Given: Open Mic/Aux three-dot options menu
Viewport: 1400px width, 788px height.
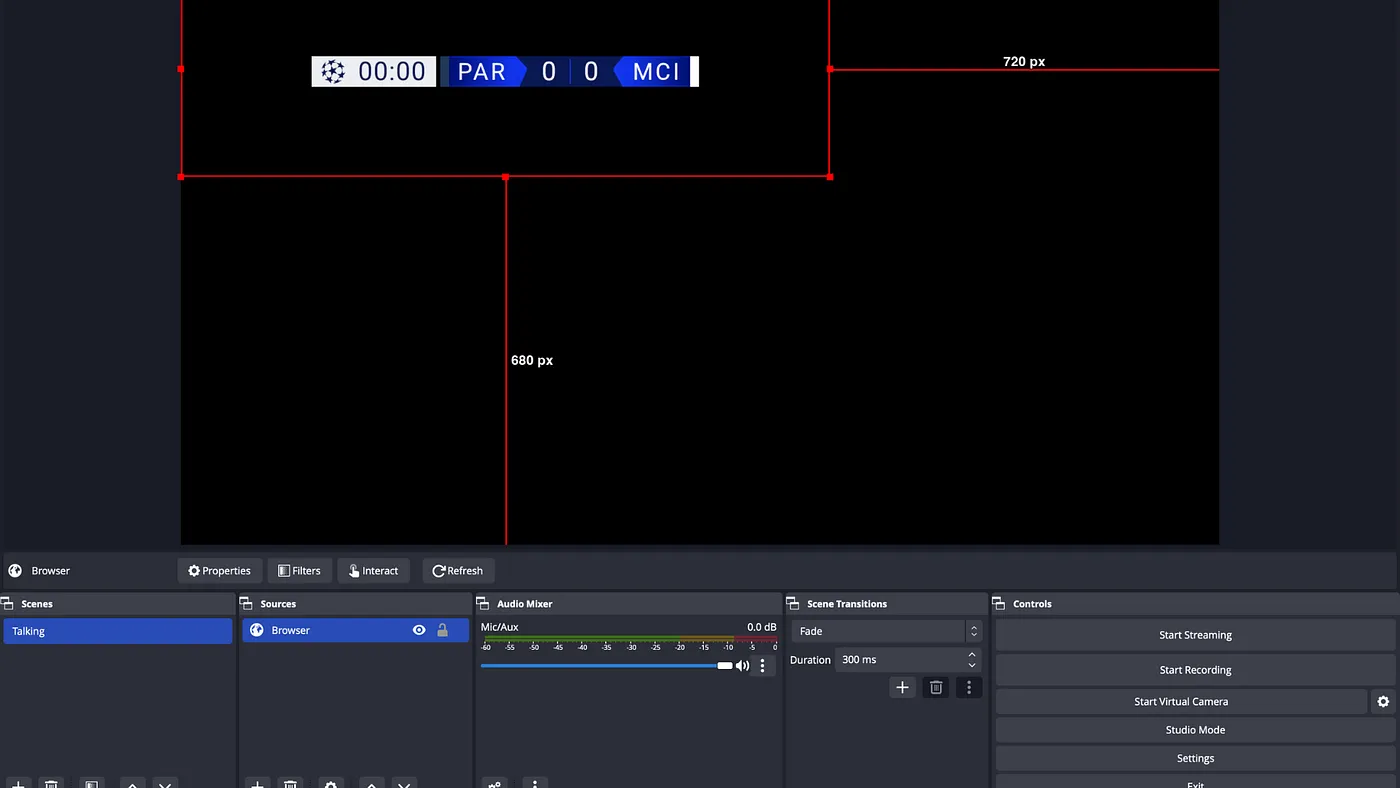Looking at the screenshot, I should click(x=762, y=666).
